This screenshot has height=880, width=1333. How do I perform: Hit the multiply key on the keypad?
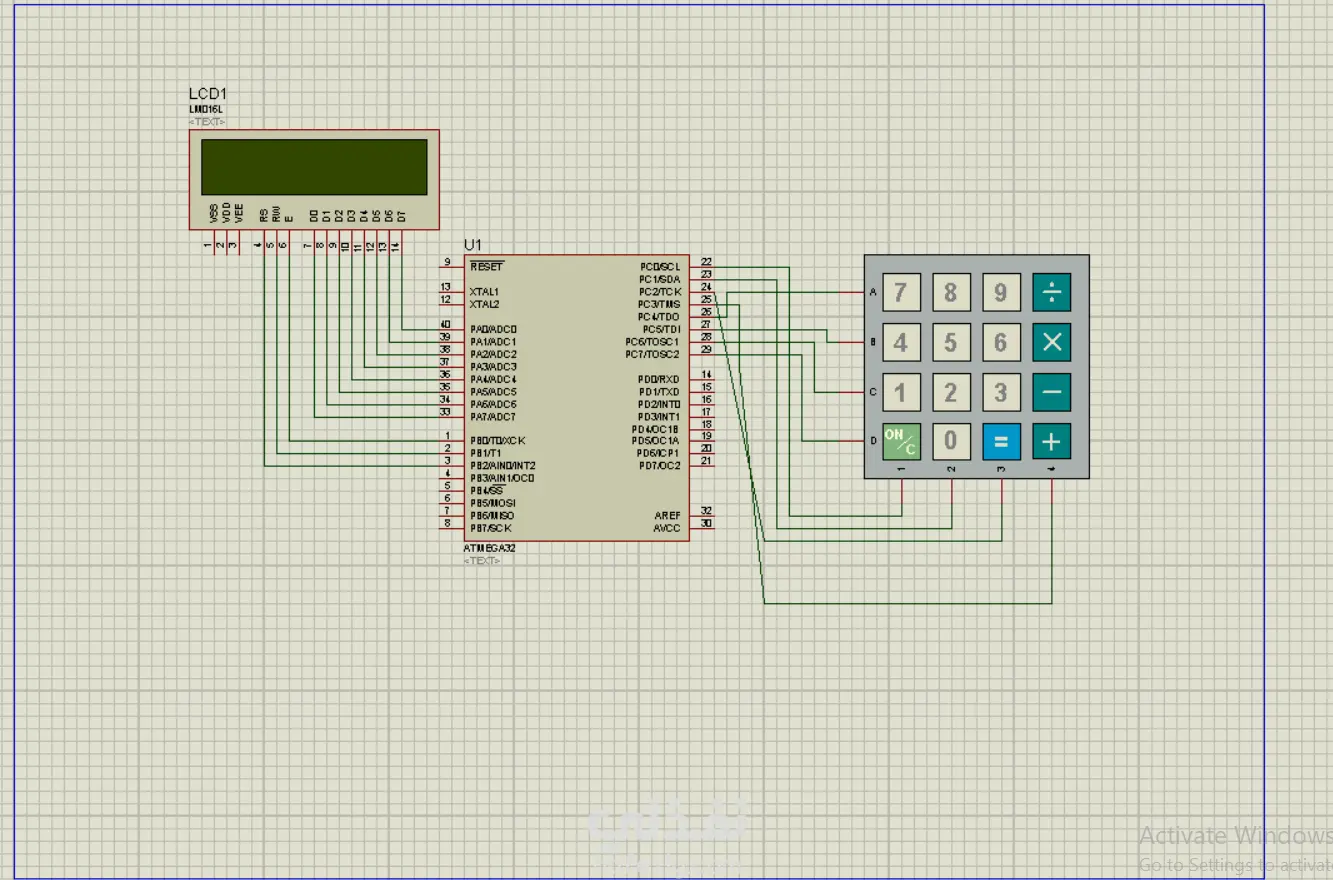click(x=1051, y=342)
